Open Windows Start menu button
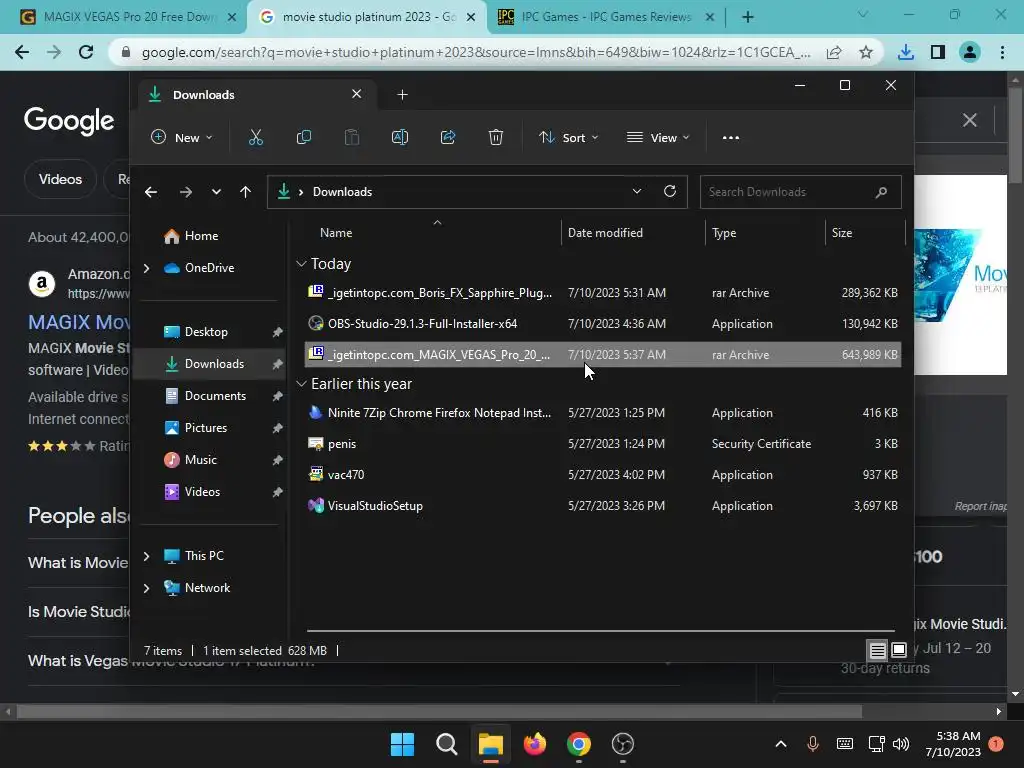This screenshot has width=1024, height=768. [402, 744]
